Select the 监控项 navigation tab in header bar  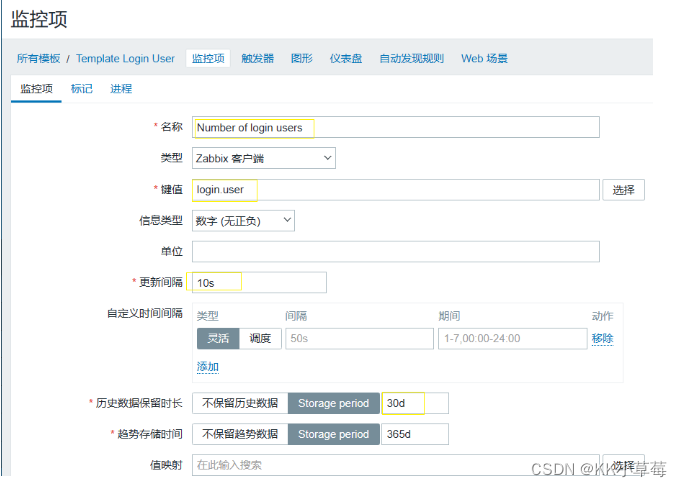(208, 58)
